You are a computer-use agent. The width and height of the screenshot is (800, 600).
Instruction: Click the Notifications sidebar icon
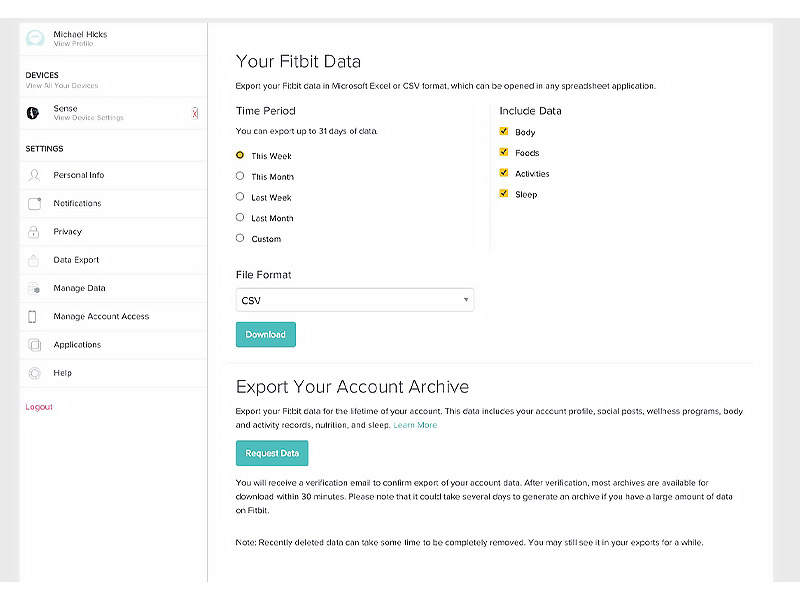34,204
